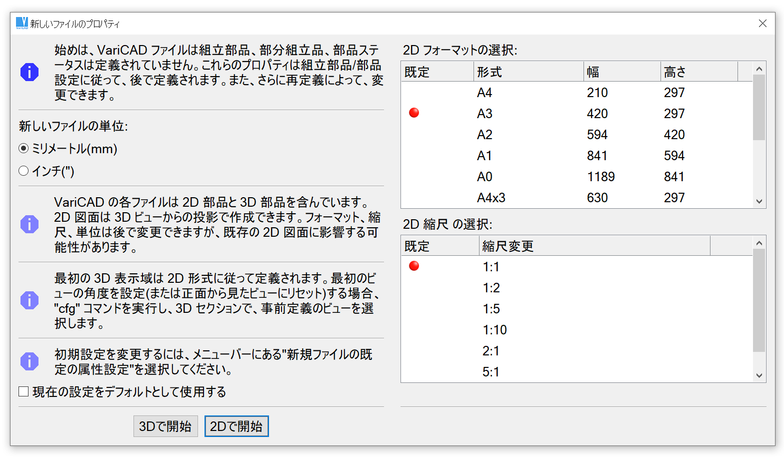Viewport: 784px width, 458px height.
Task: Select the インチ(") unit radio button
Action: coord(24,171)
